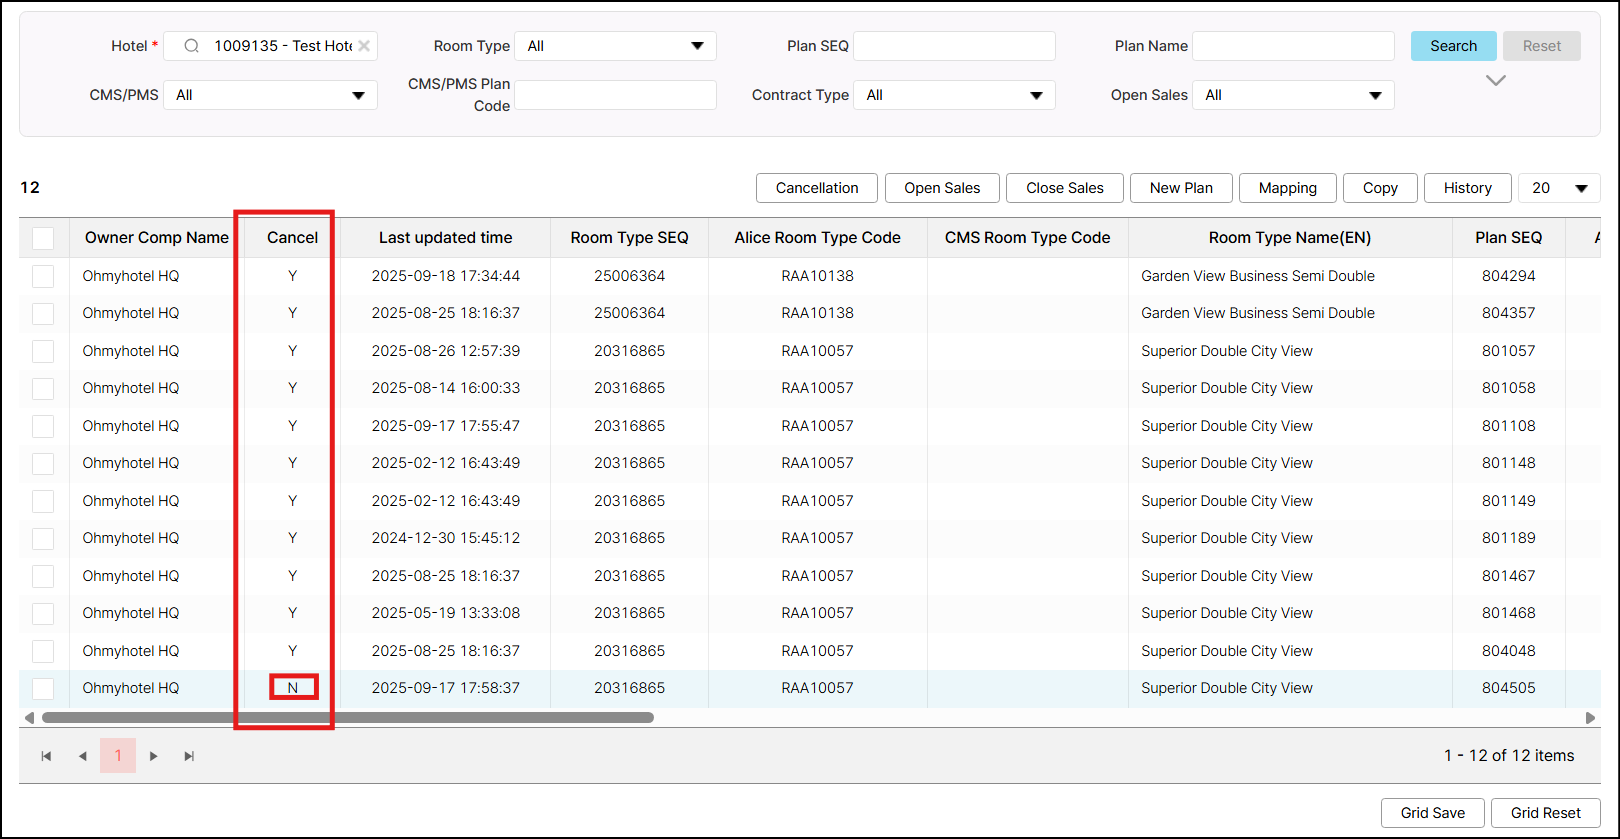1620x839 pixels.
Task: Open the Room Type dropdown
Action: tap(615, 46)
